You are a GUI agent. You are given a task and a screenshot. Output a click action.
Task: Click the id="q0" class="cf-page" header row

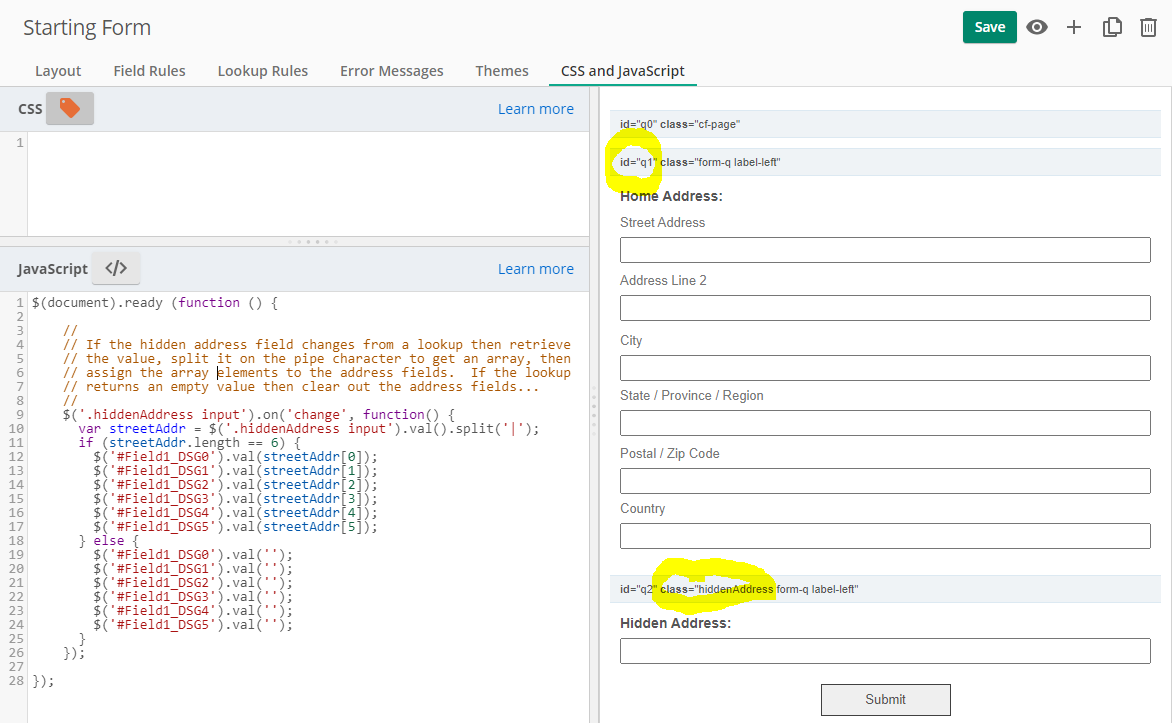(x=885, y=124)
